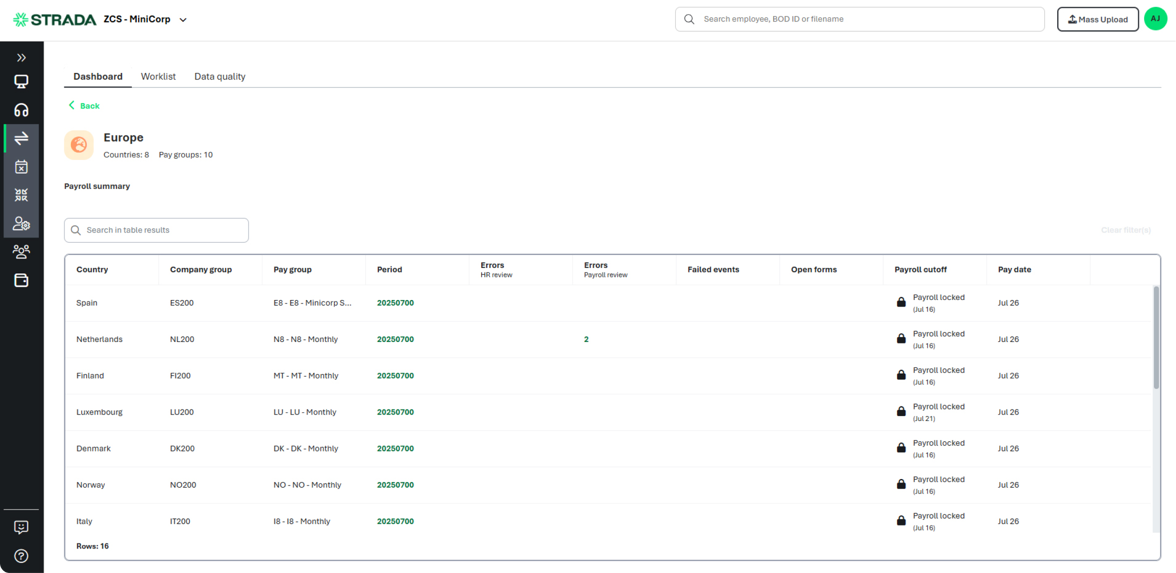Image resolution: width=1176 pixels, height=573 pixels.
Task: Open the people group sidebar icon
Action: click(21, 252)
